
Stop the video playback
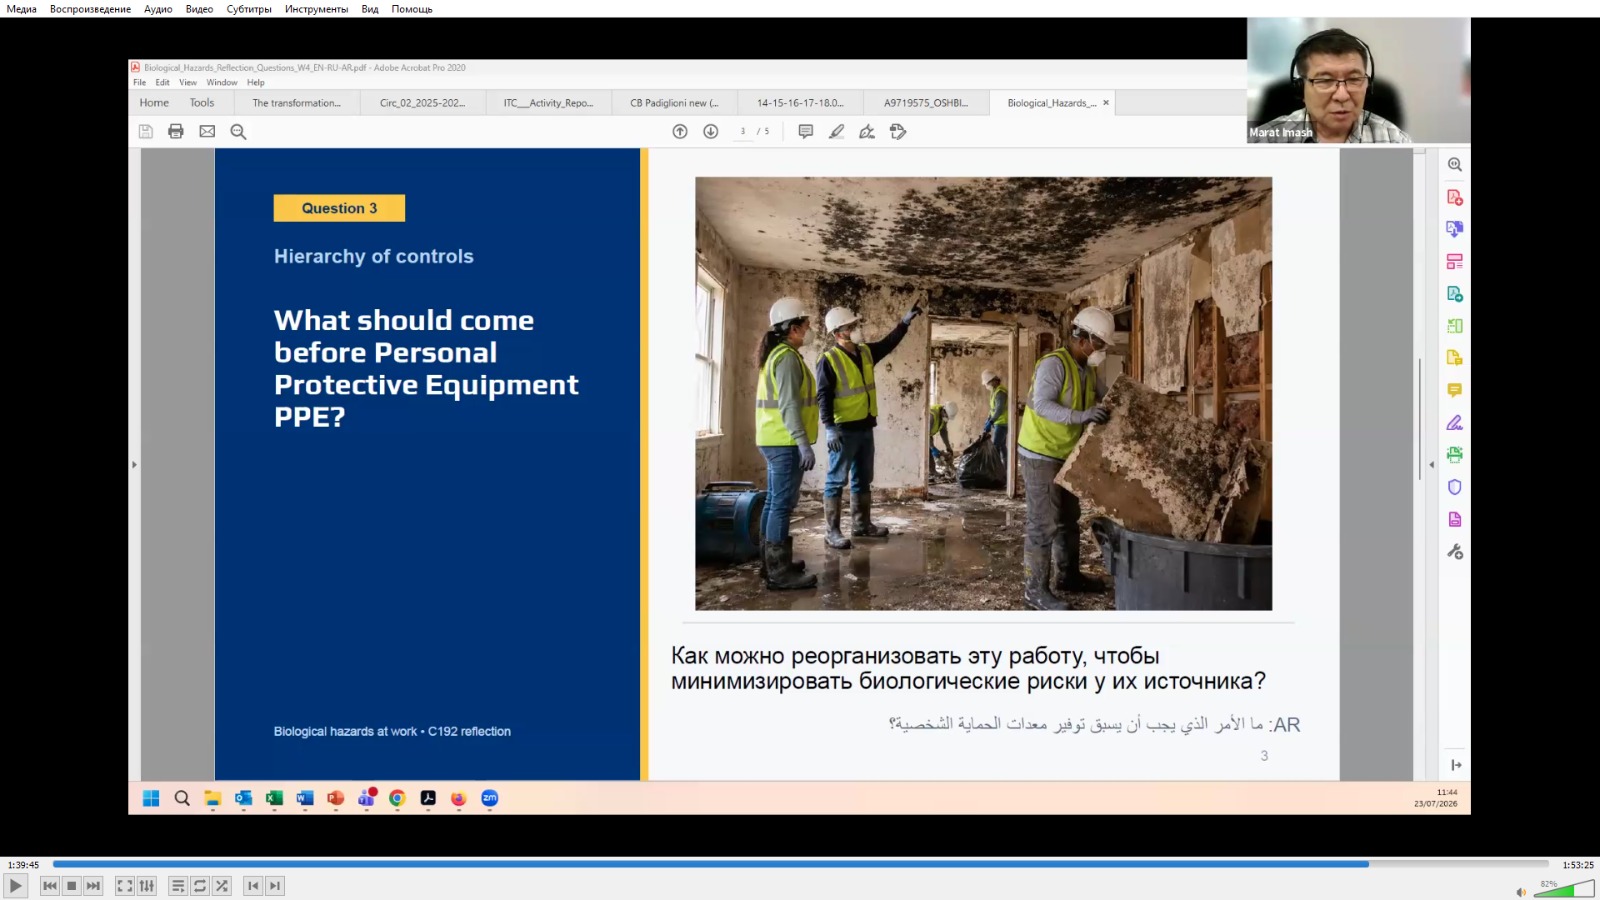tap(71, 886)
